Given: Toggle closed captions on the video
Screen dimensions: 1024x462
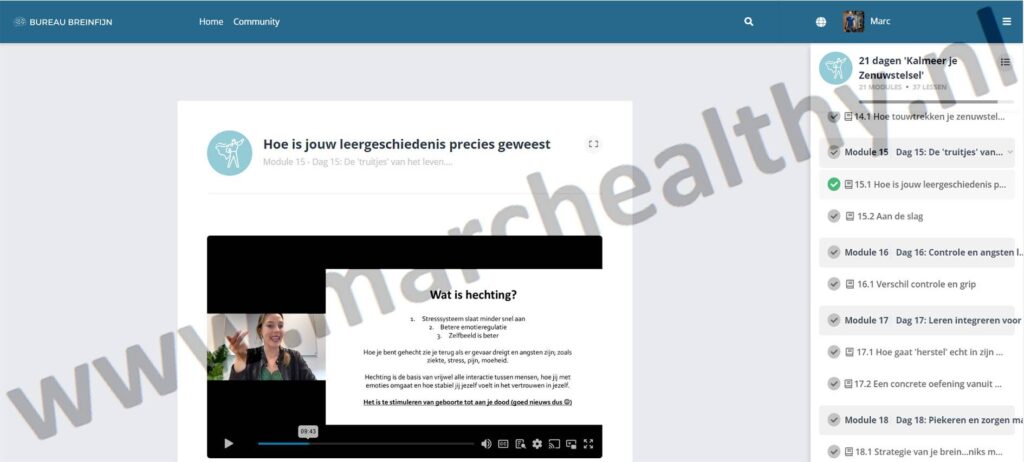Looking at the screenshot, I should tap(503, 444).
